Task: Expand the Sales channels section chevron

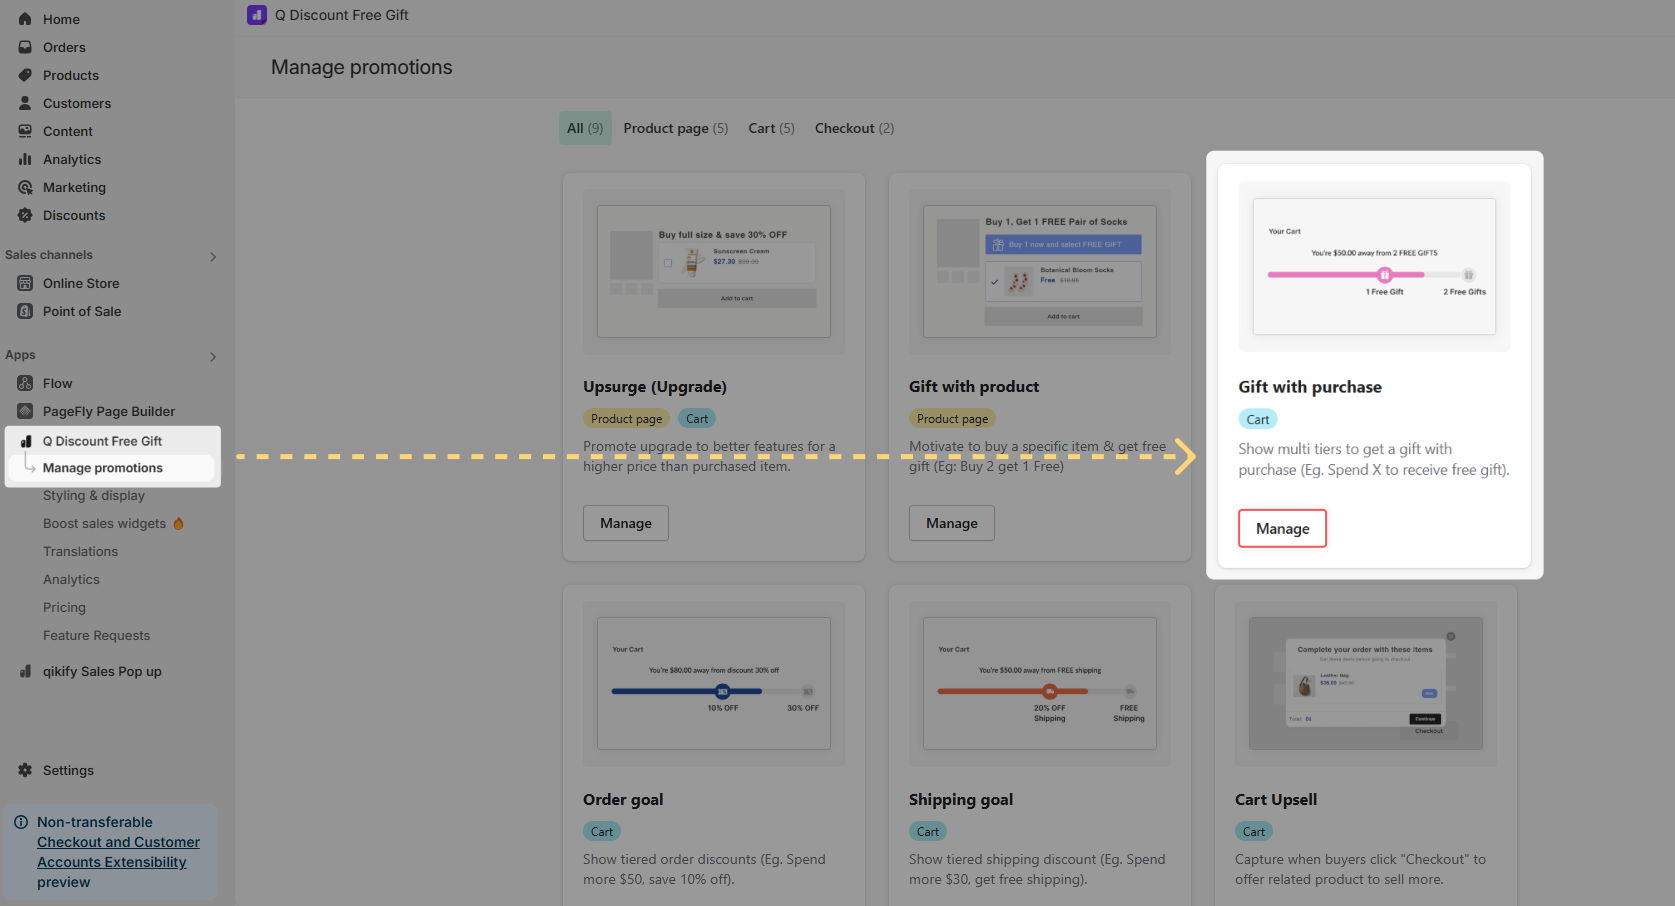Action: [x=212, y=257]
